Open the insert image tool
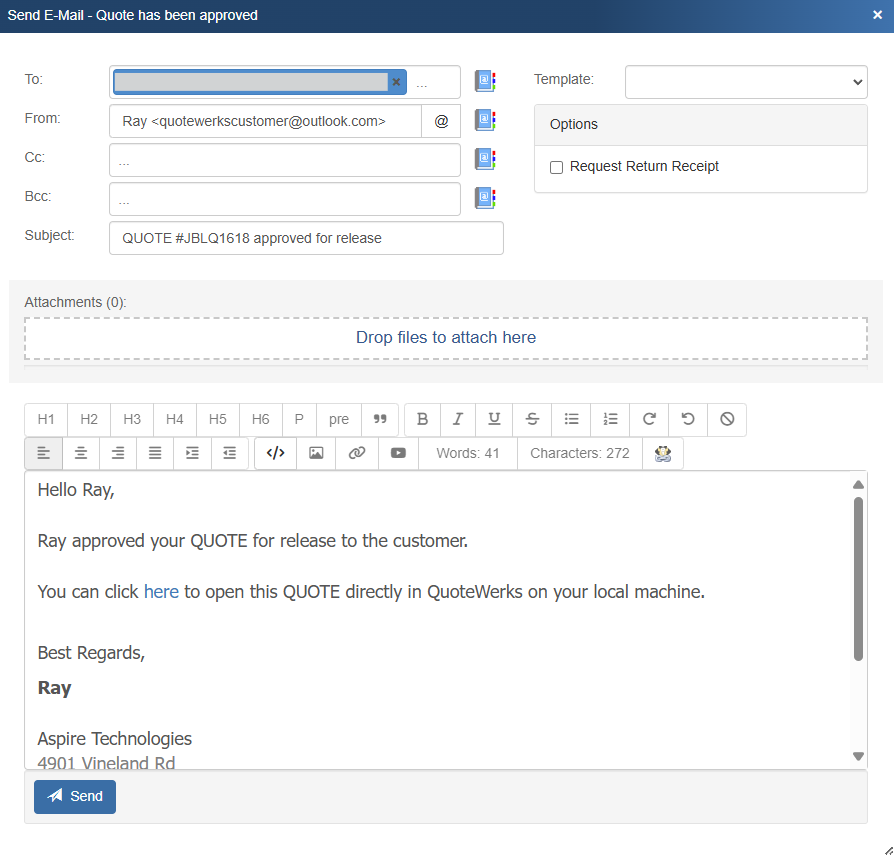The image size is (894, 855). pyautogui.click(x=316, y=453)
